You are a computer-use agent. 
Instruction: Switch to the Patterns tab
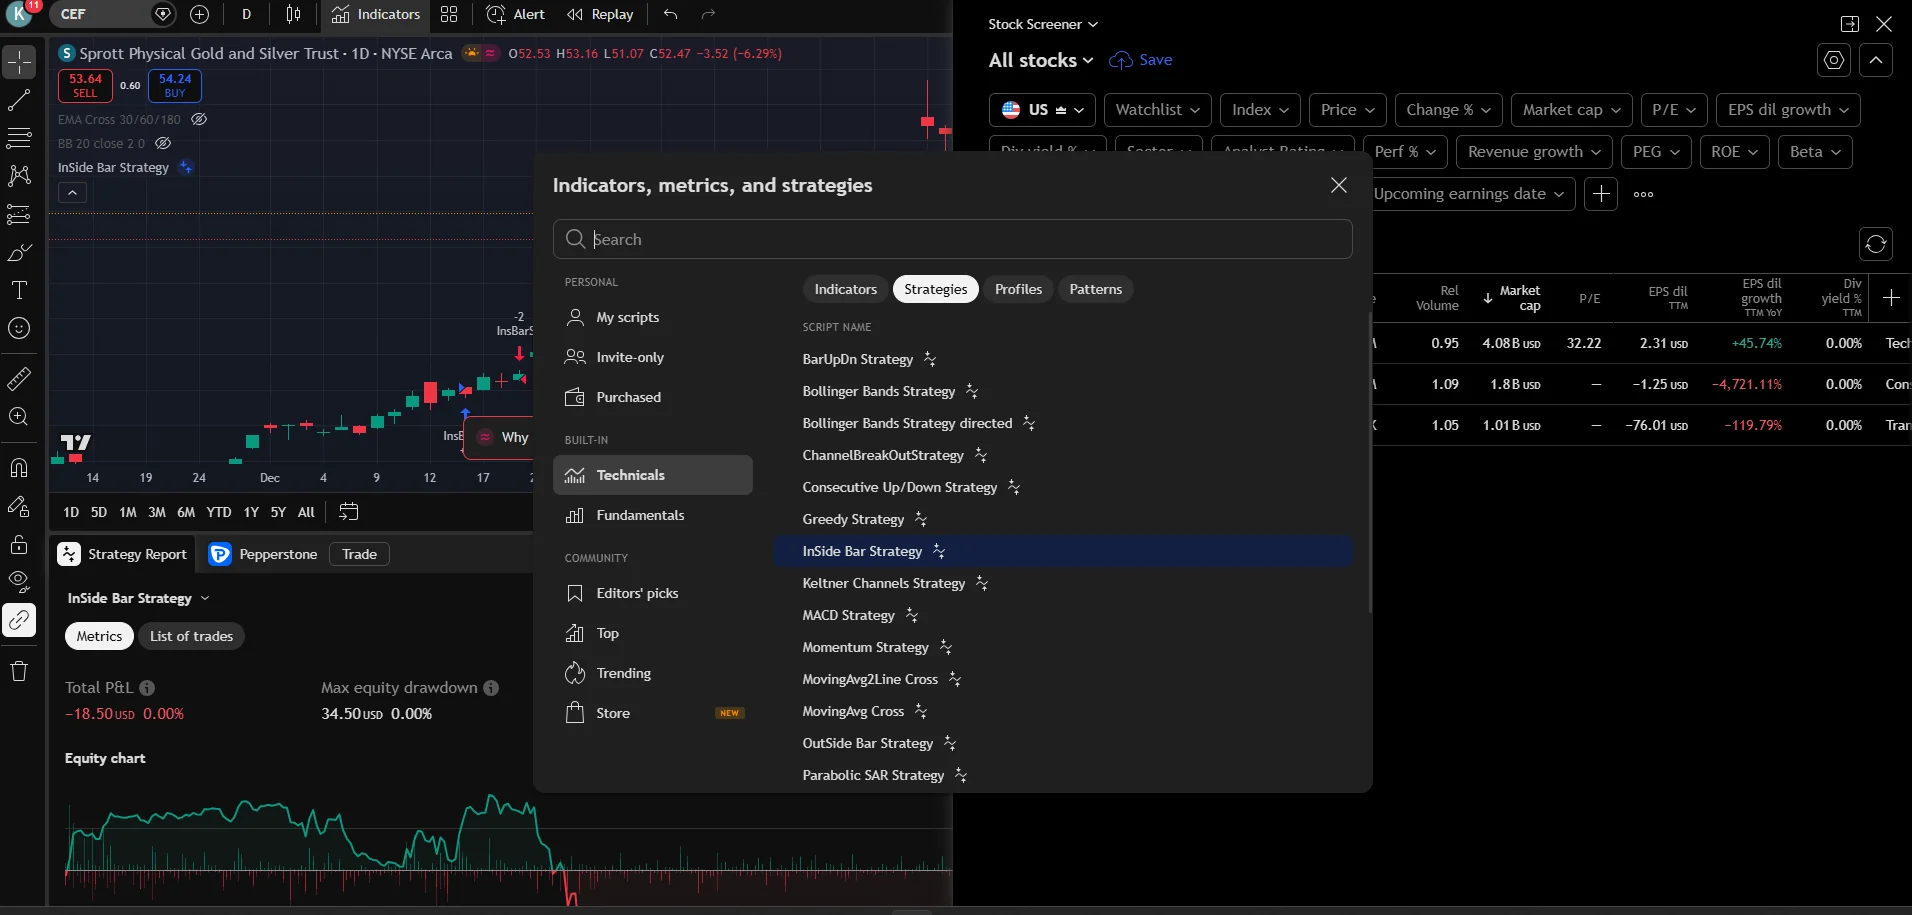click(1095, 289)
